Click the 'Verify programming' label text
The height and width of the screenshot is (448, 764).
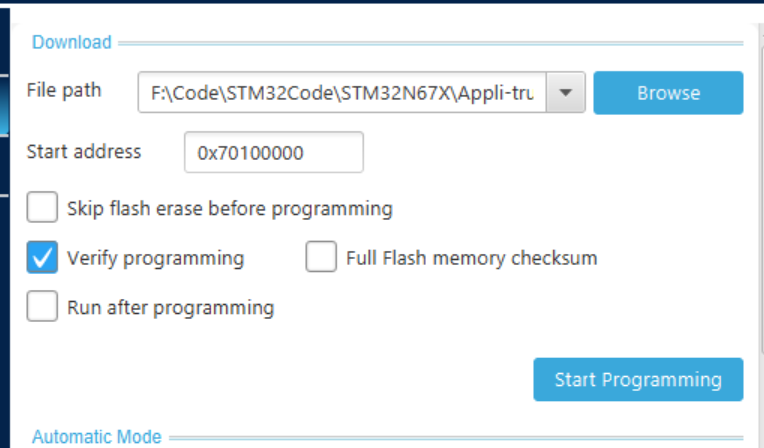(155, 258)
